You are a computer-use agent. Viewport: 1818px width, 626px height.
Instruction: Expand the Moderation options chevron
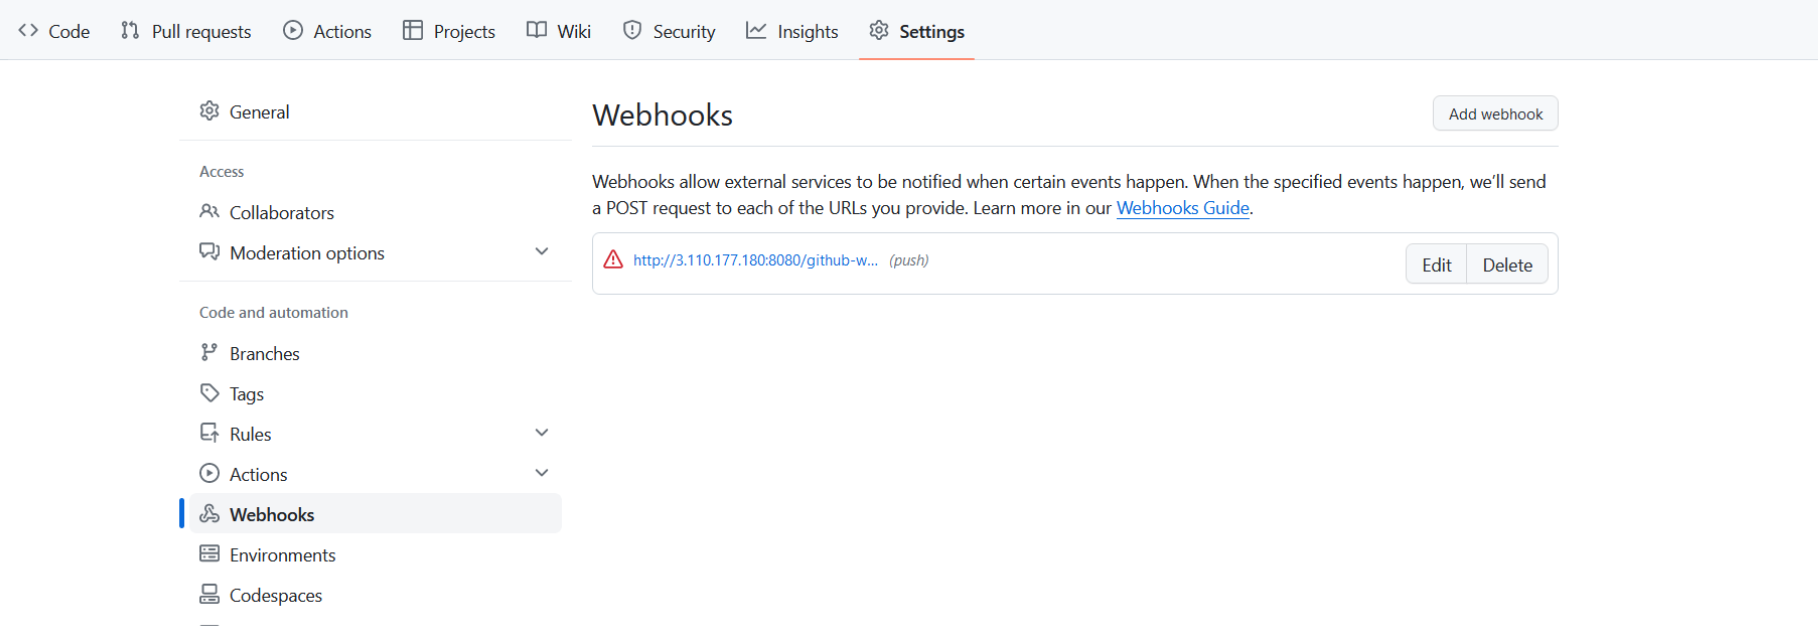541,252
